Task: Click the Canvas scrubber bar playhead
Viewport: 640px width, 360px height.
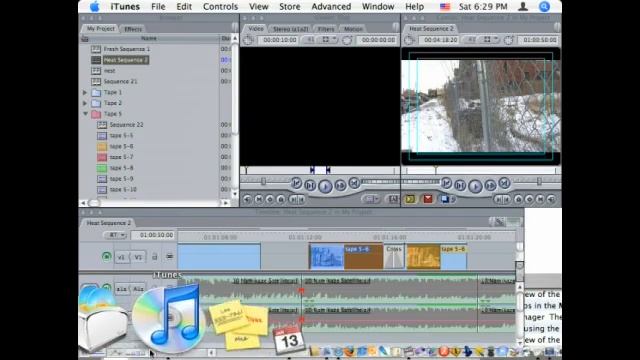Action: [x=436, y=170]
